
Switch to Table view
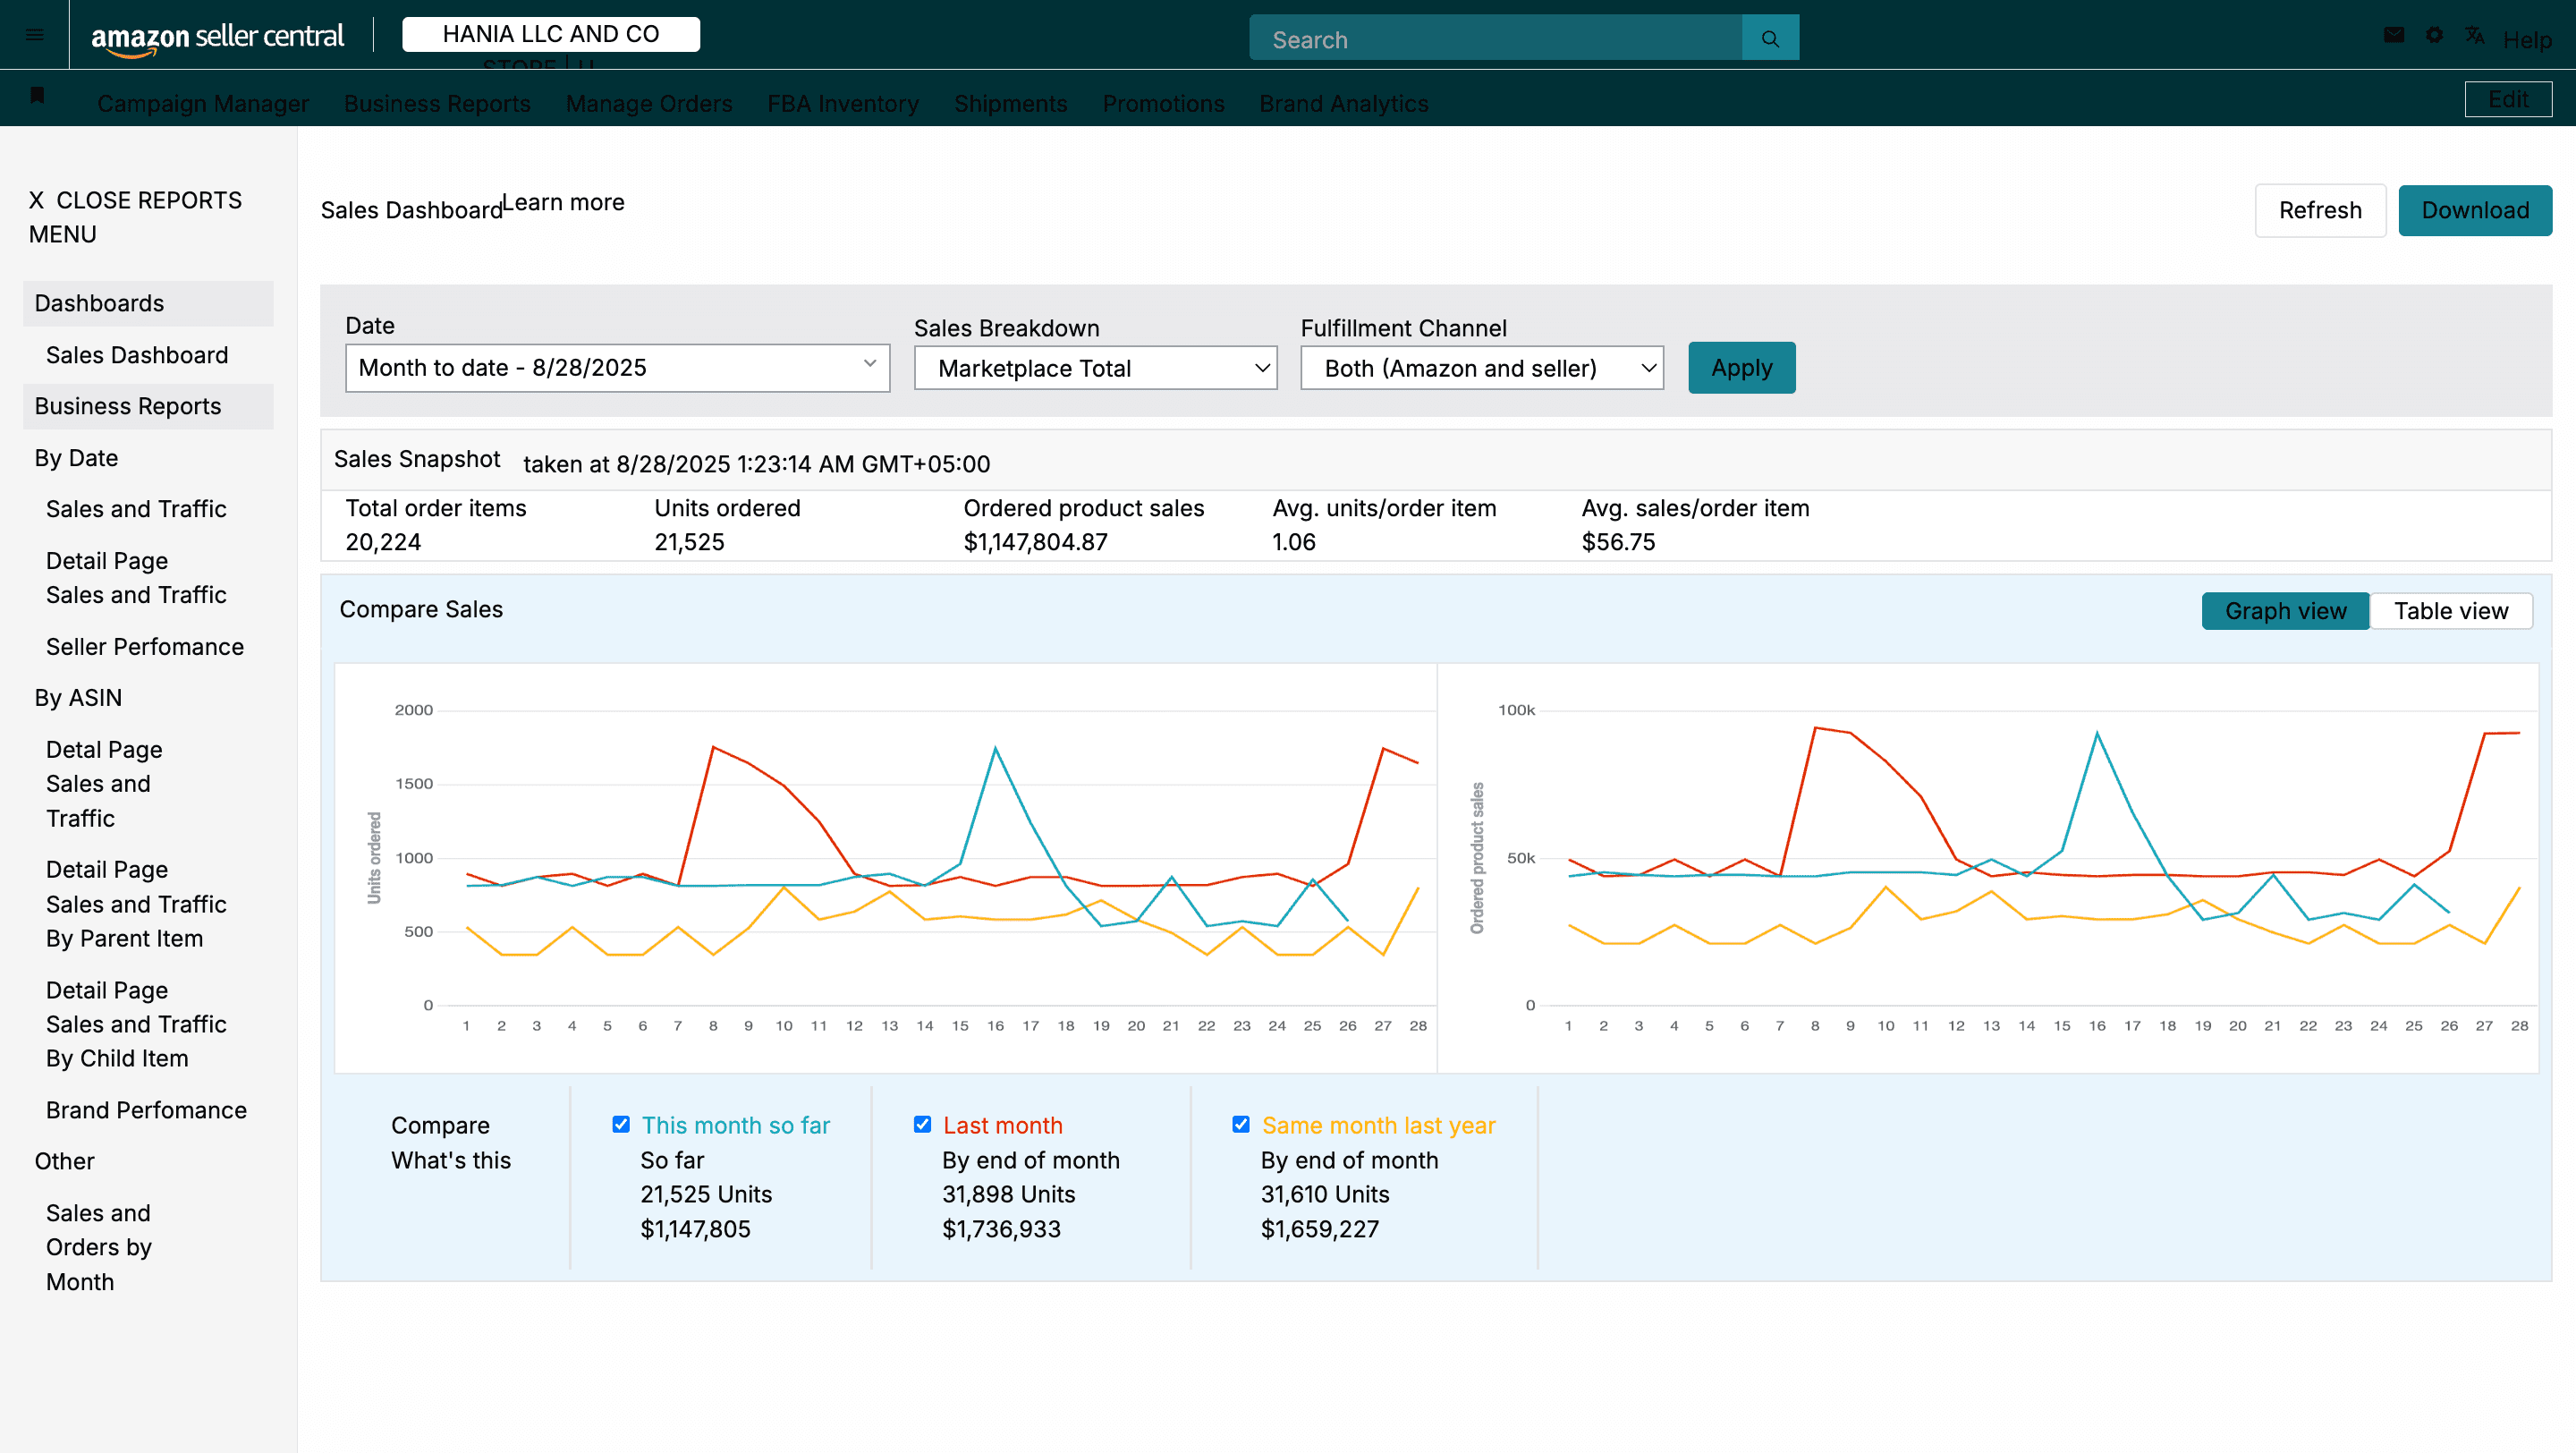(x=2451, y=610)
